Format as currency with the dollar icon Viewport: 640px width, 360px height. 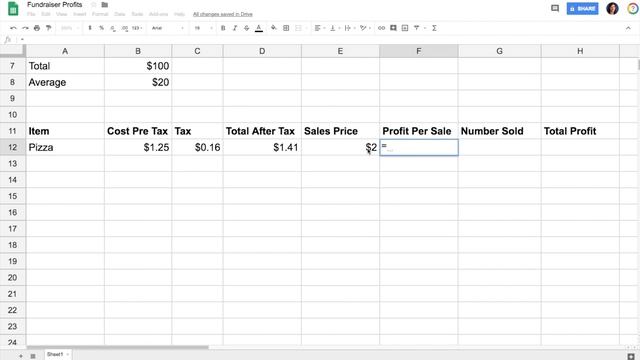[90, 28]
